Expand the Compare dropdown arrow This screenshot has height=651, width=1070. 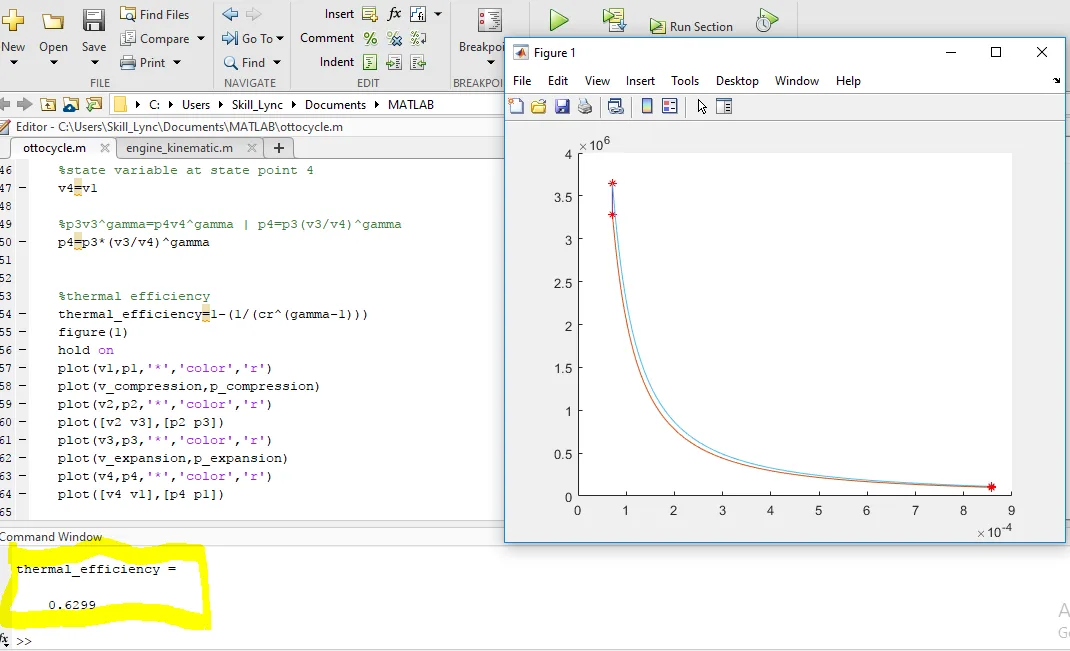[x=201, y=39]
